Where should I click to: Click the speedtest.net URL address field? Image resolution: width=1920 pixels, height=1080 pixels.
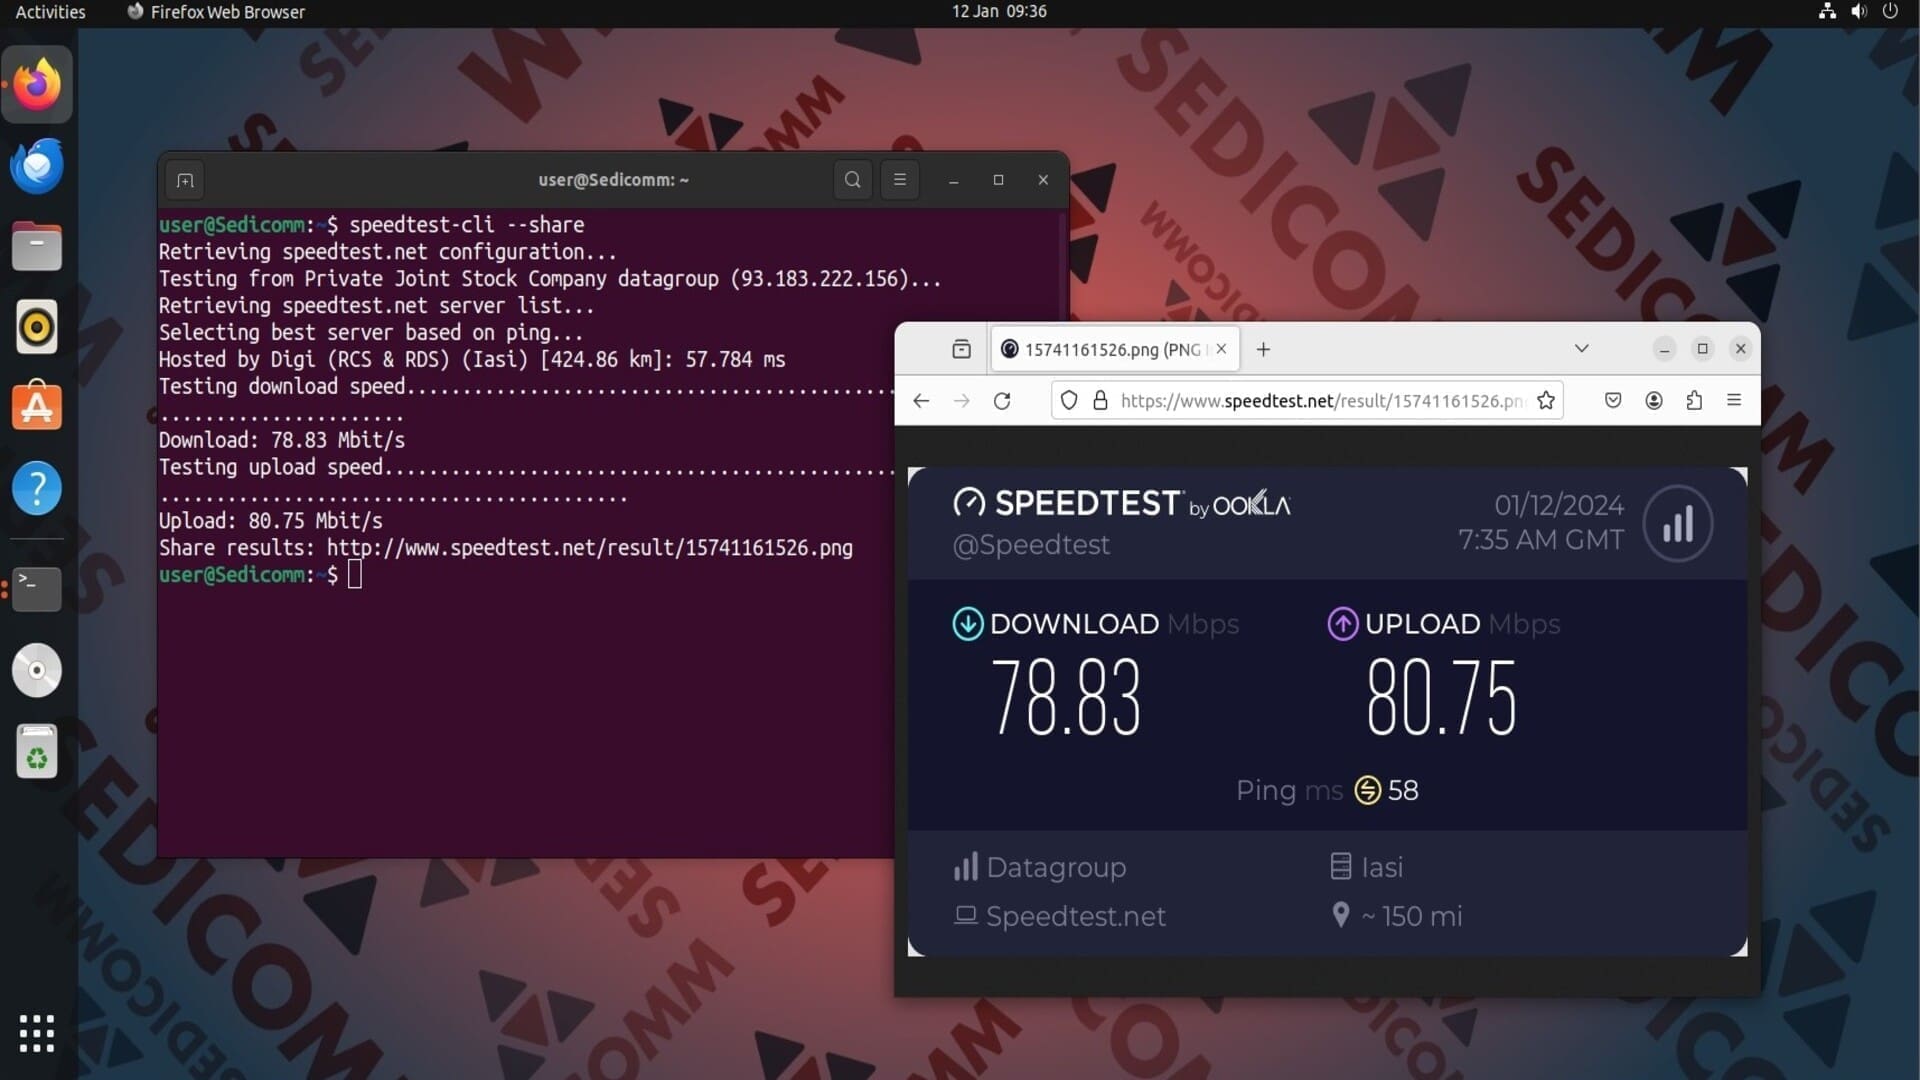click(x=1320, y=401)
